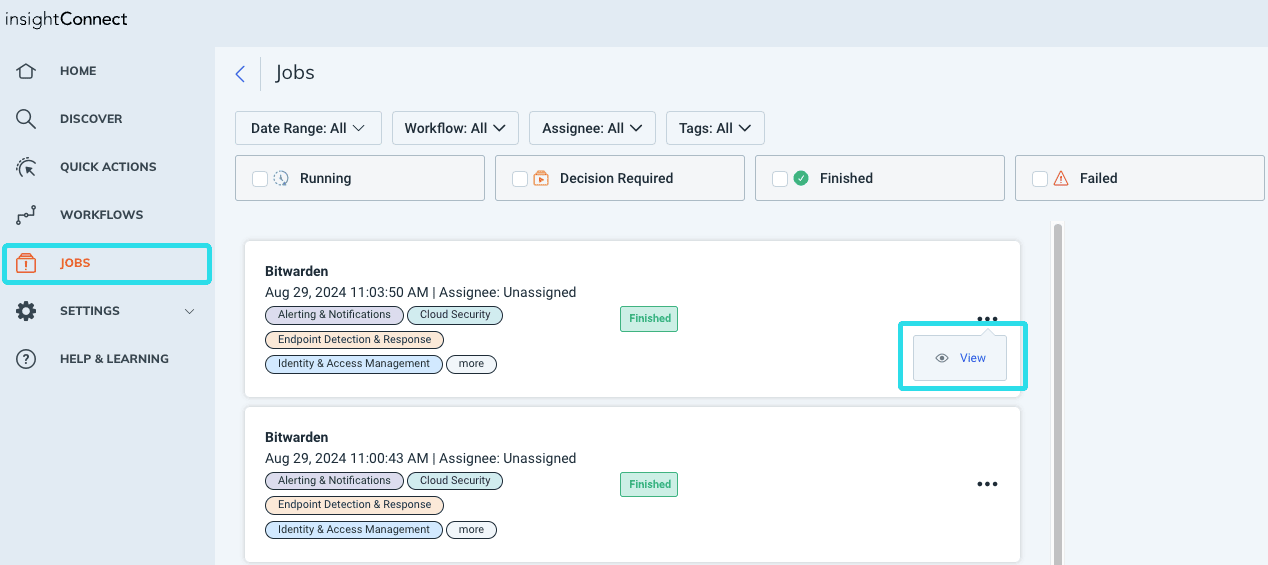This screenshot has width=1268, height=565.
Task: Check the Finished filter checkbox
Action: coord(780,178)
